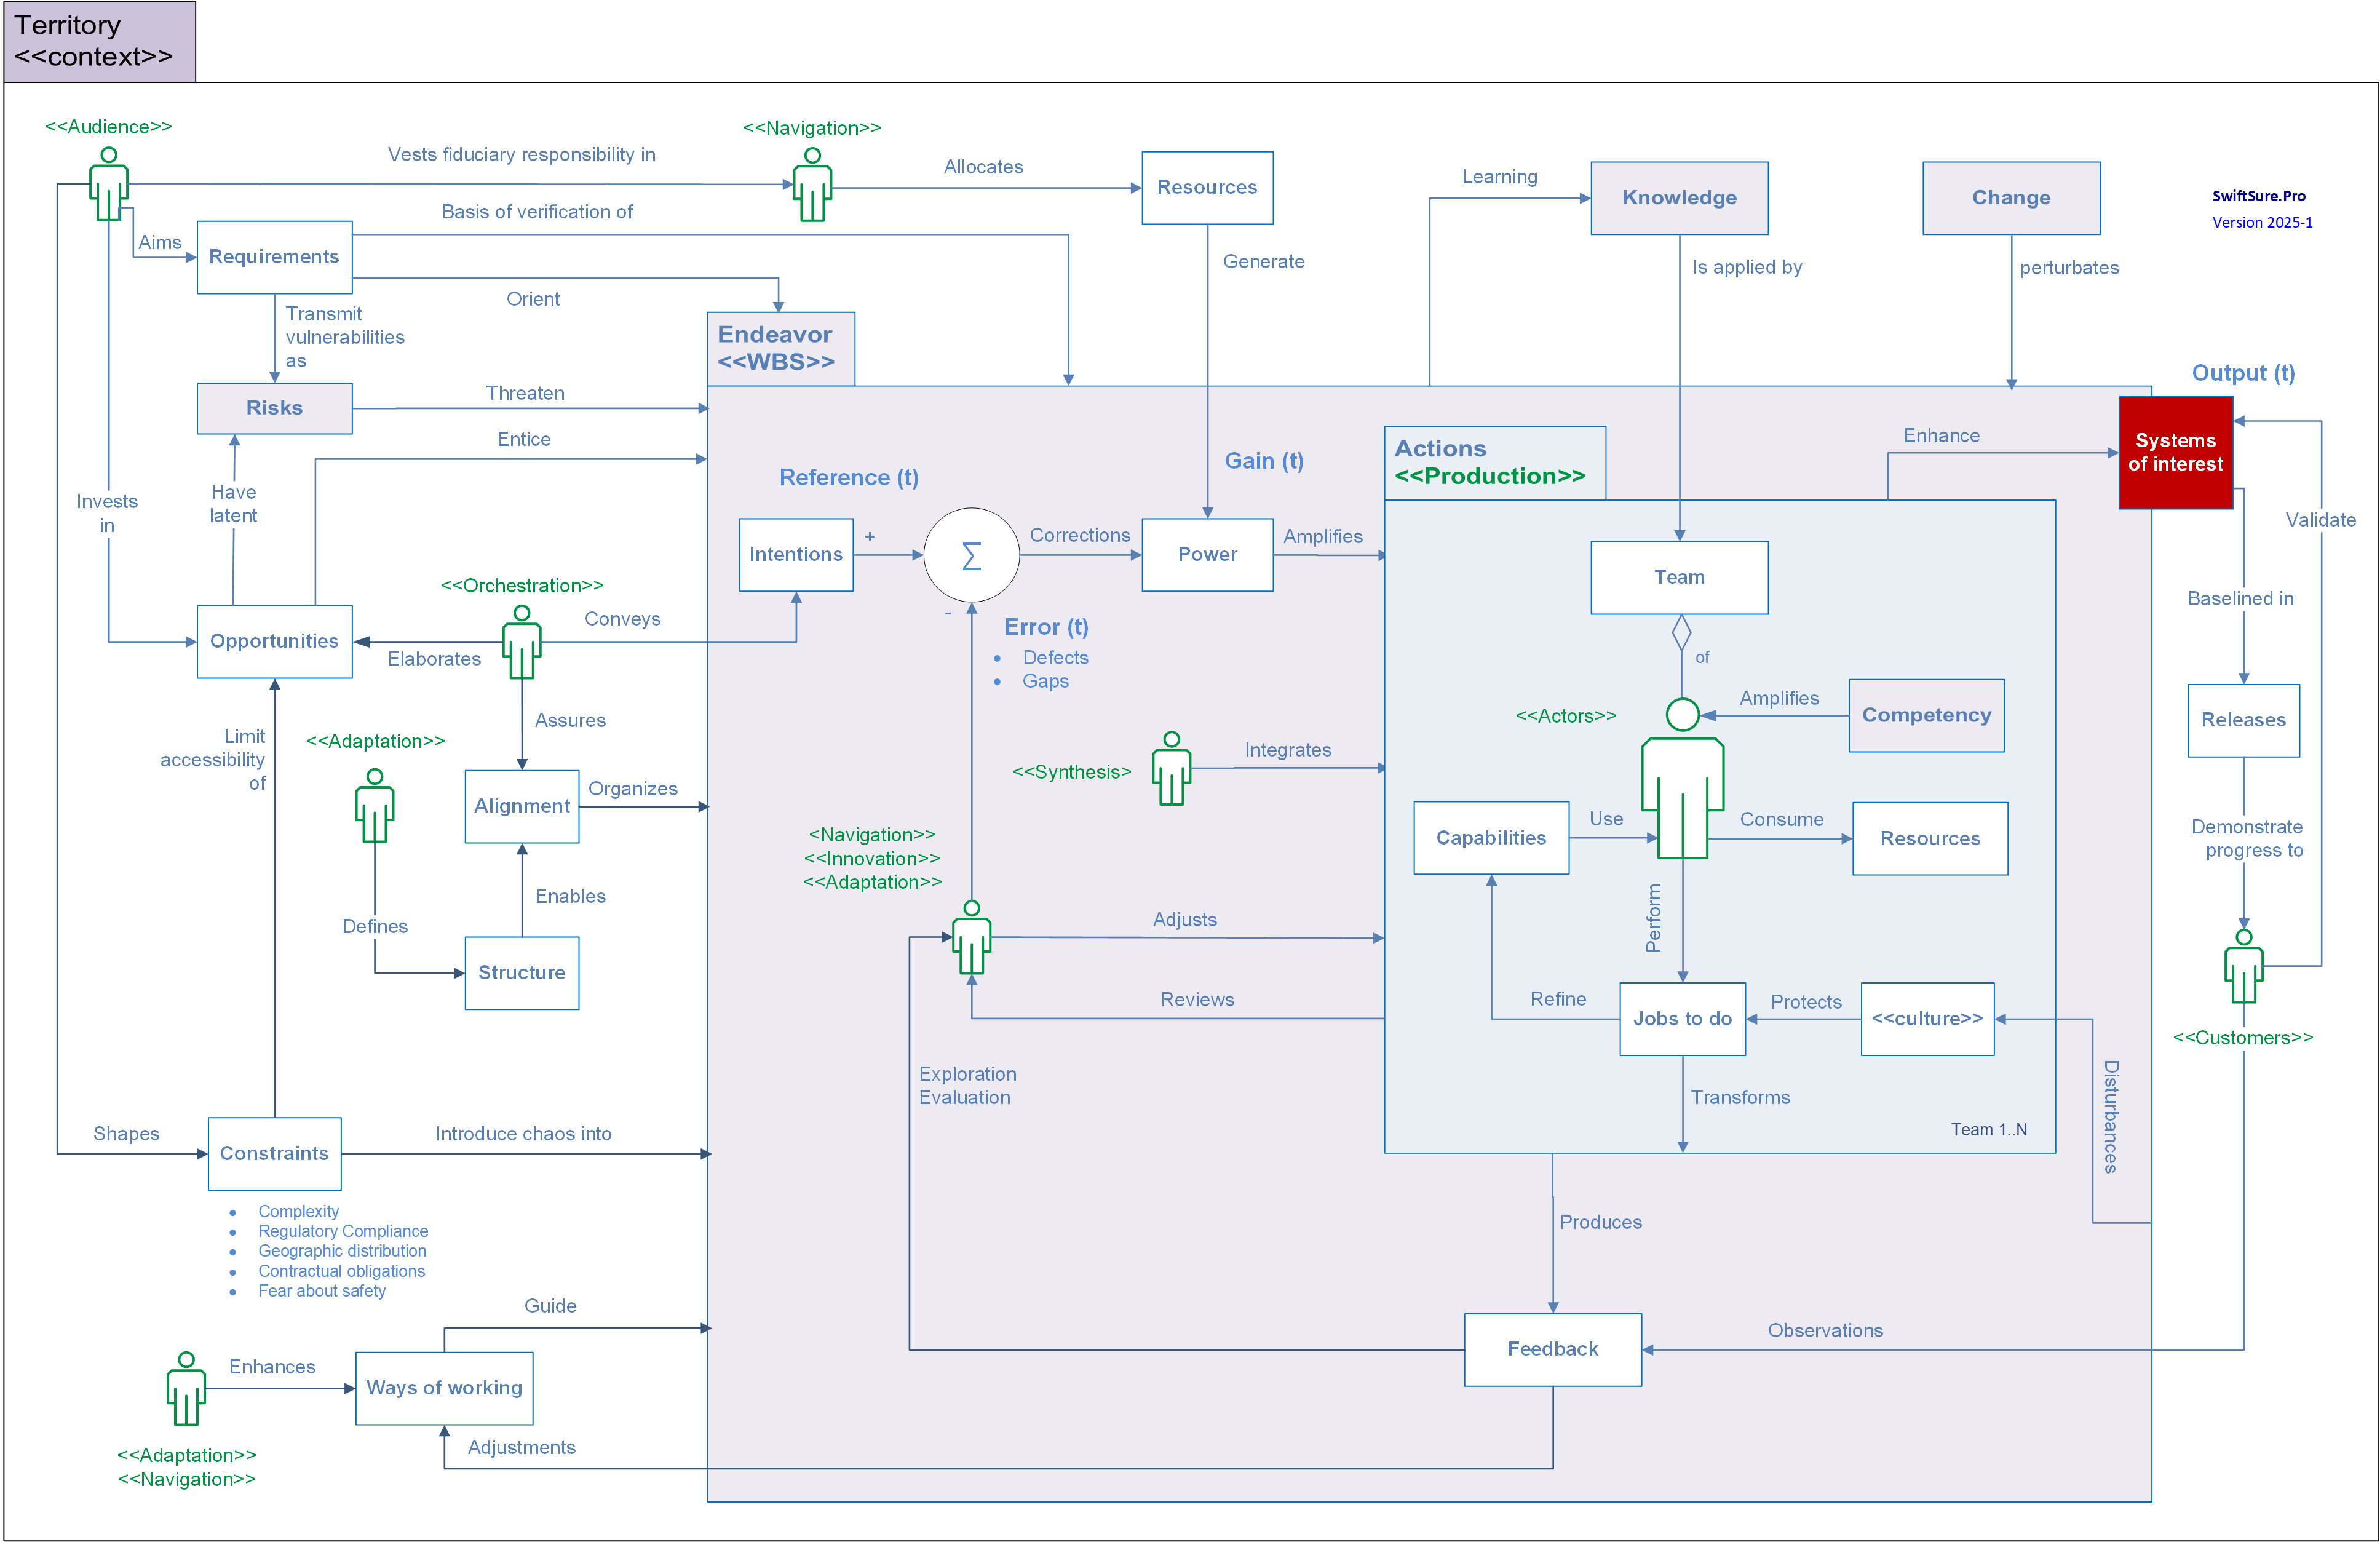Open the SwiftSure.Pro link text
Viewport: 2380px width, 1542px height.
(2258, 196)
